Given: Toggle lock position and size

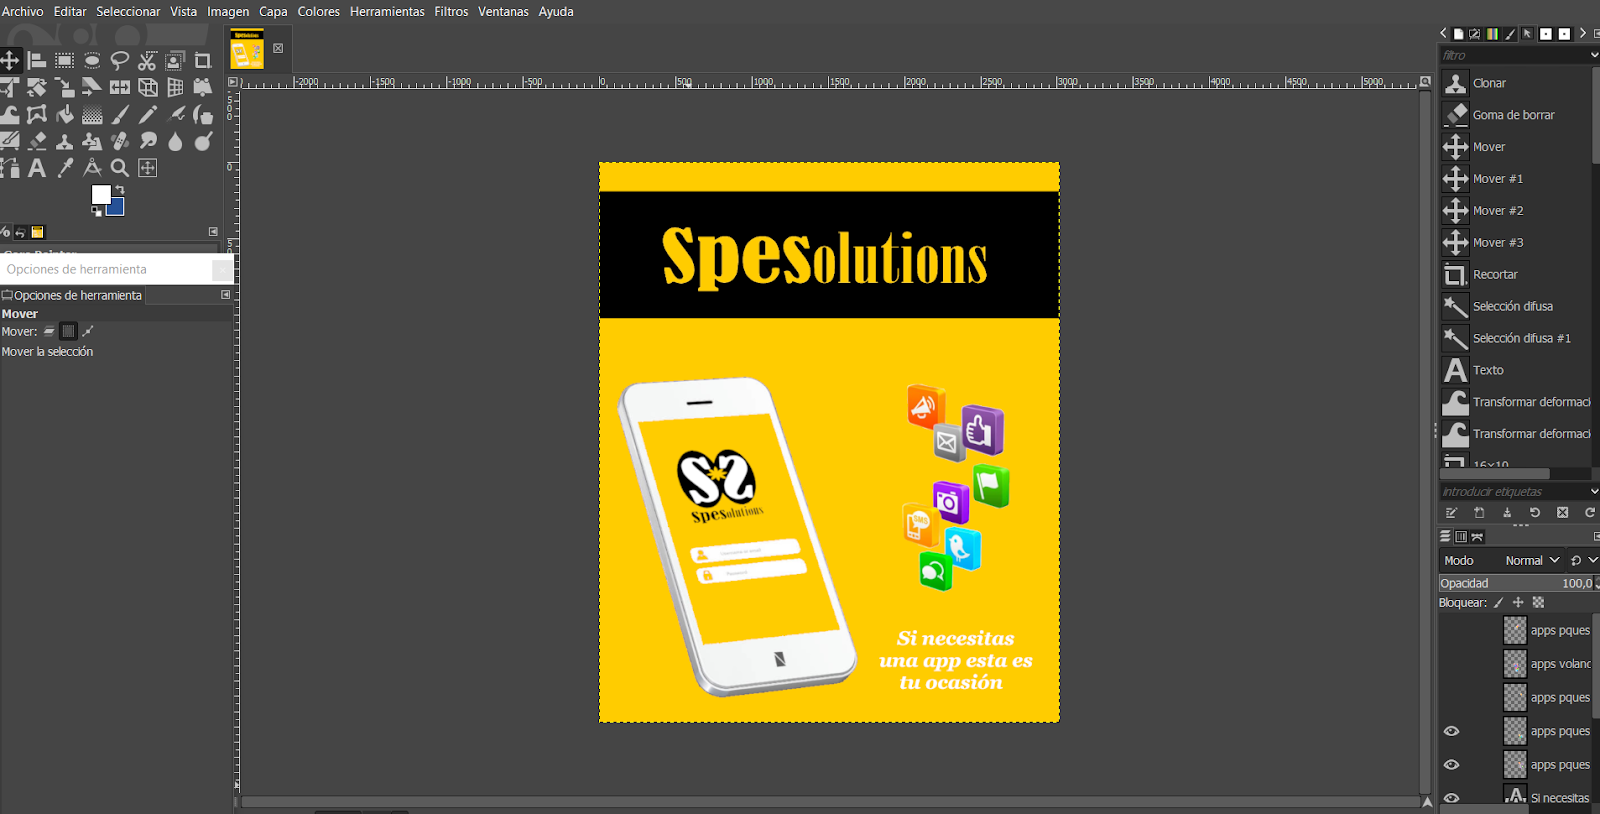Looking at the screenshot, I should click(x=1518, y=602).
